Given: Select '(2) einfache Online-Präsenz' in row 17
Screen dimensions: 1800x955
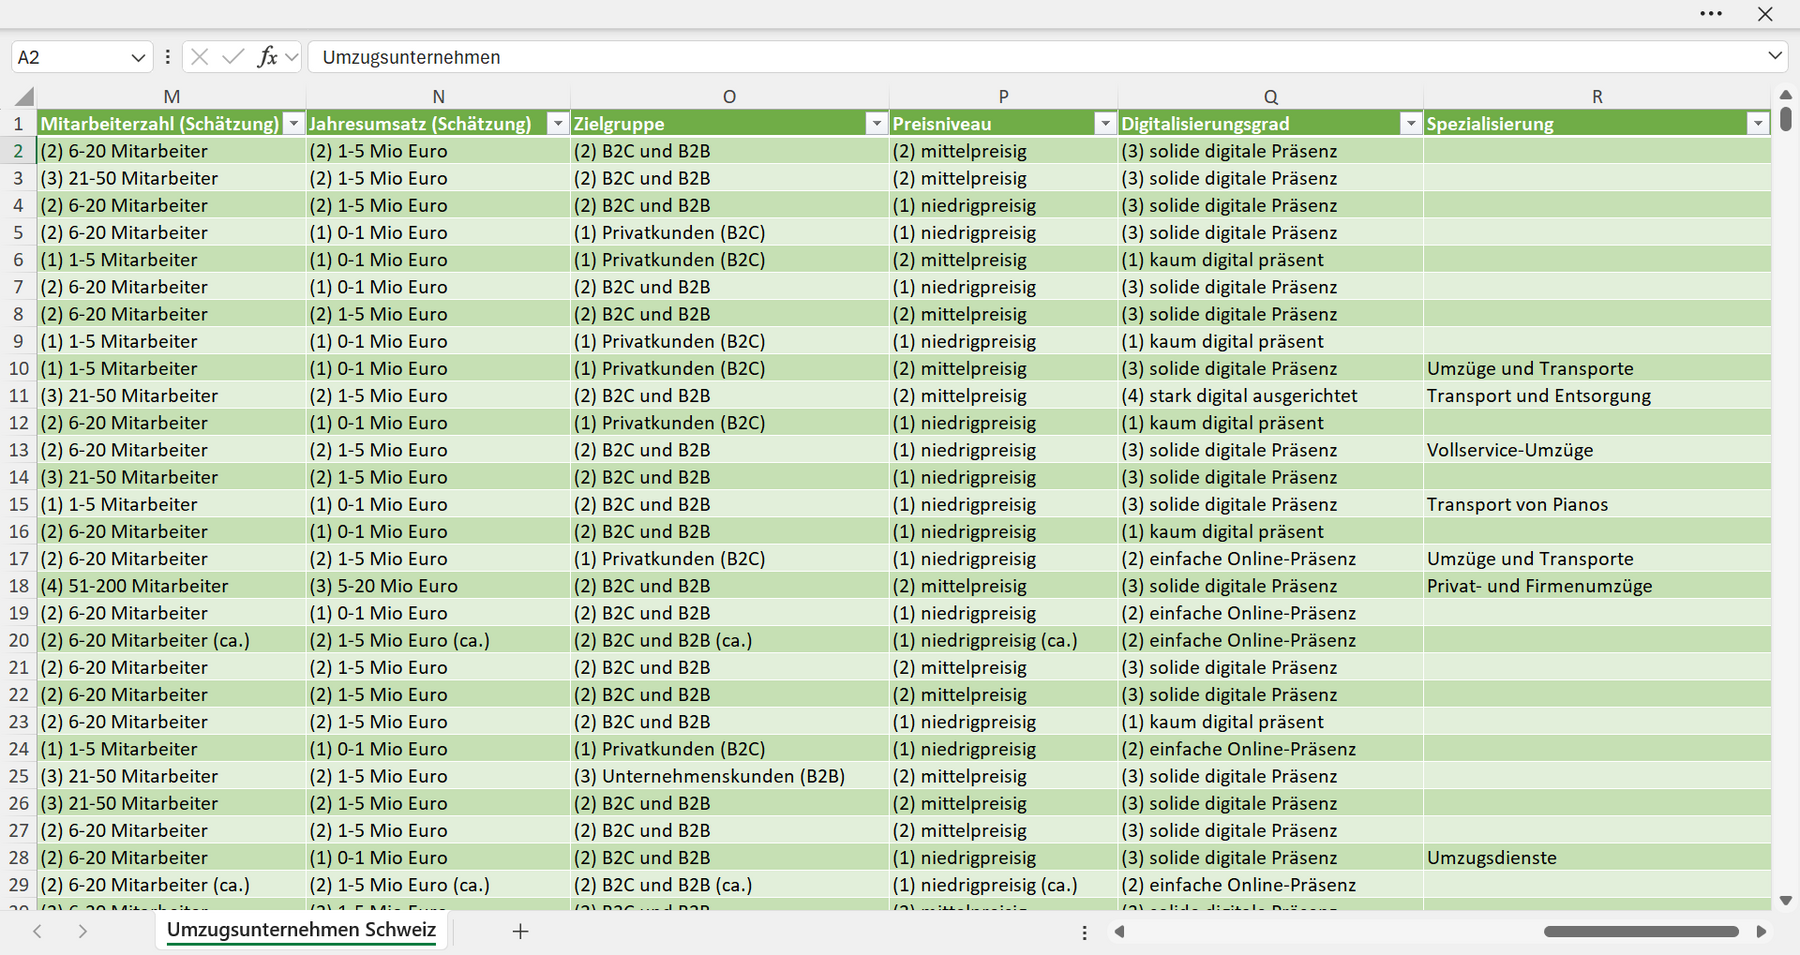Looking at the screenshot, I should 1270,559.
